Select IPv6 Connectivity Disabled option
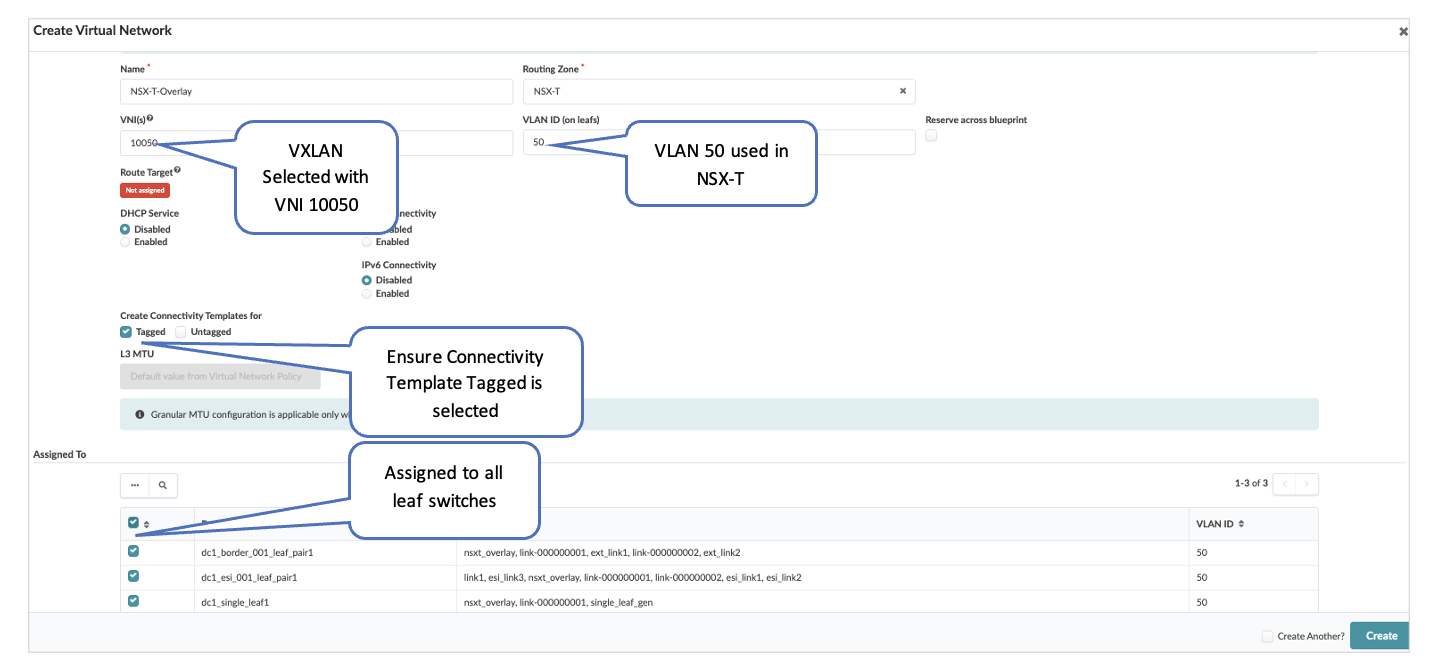1442x672 pixels. pos(367,281)
